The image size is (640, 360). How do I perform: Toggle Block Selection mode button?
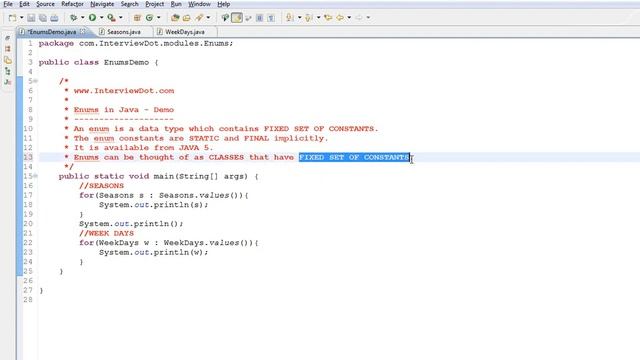pos(259,18)
